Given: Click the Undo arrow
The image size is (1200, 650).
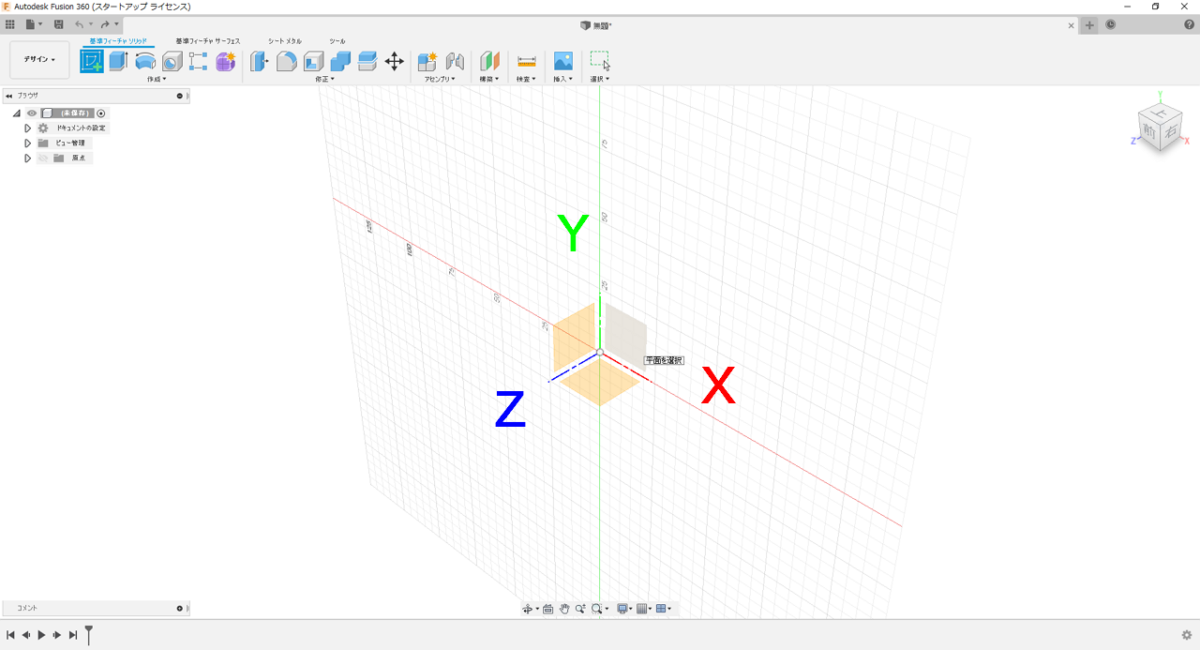Looking at the screenshot, I should click(79, 24).
